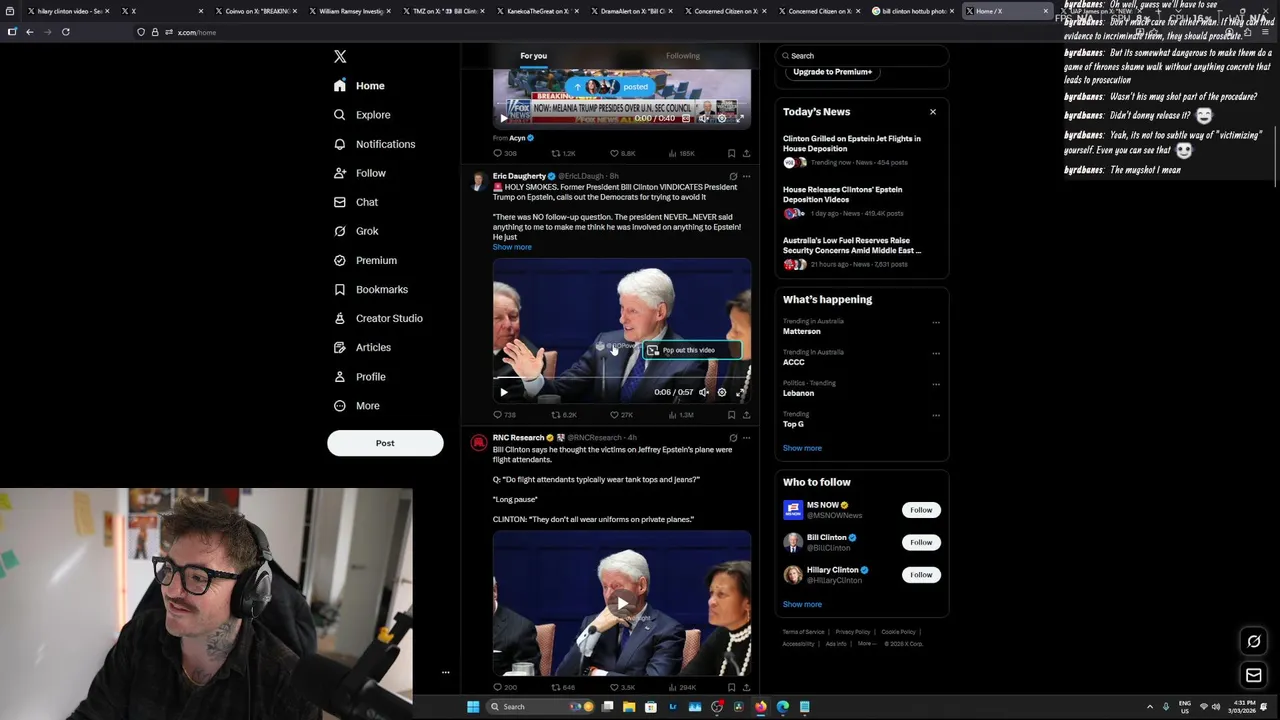This screenshot has height=720, width=1280.
Task: Open the floating Grok button
Action: pyautogui.click(x=1254, y=641)
